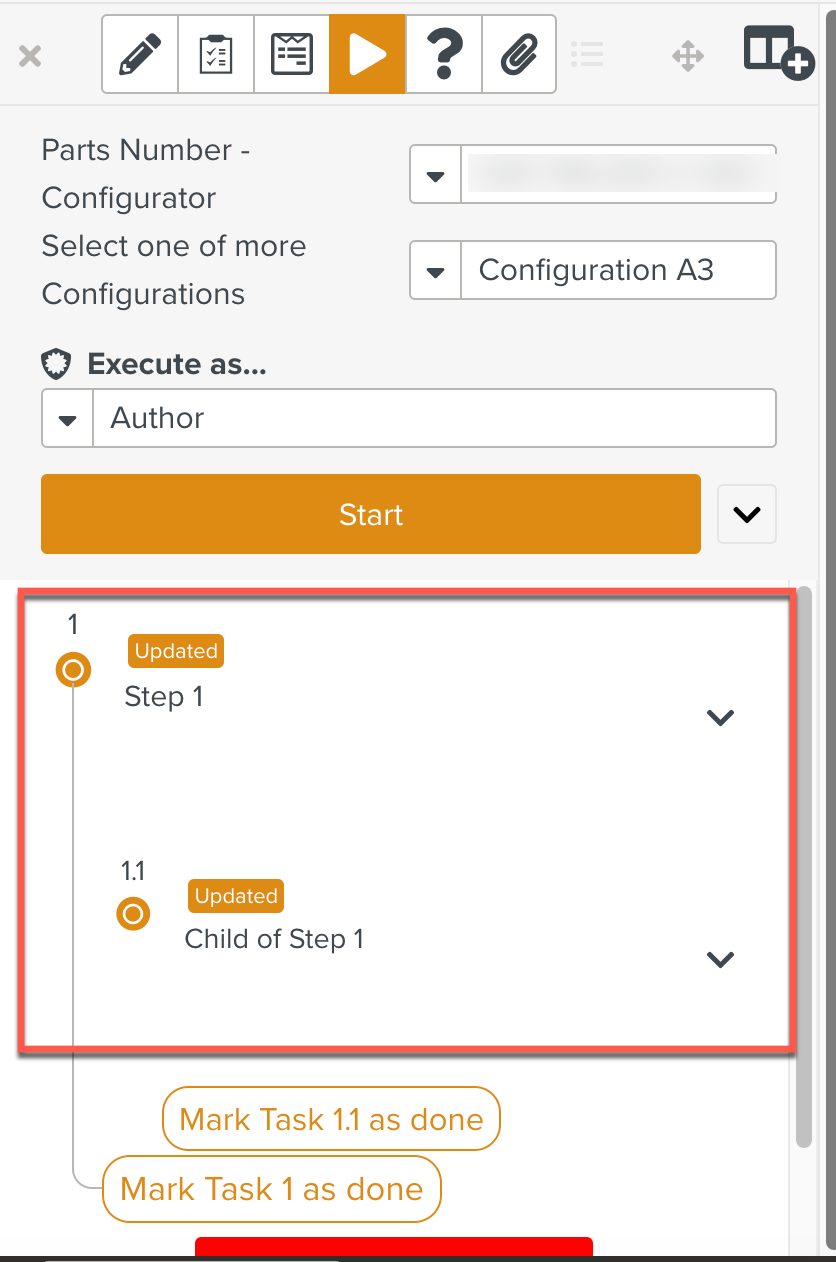The image size is (836, 1262).
Task: Open the clipboard checklist icon
Action: coord(216,55)
